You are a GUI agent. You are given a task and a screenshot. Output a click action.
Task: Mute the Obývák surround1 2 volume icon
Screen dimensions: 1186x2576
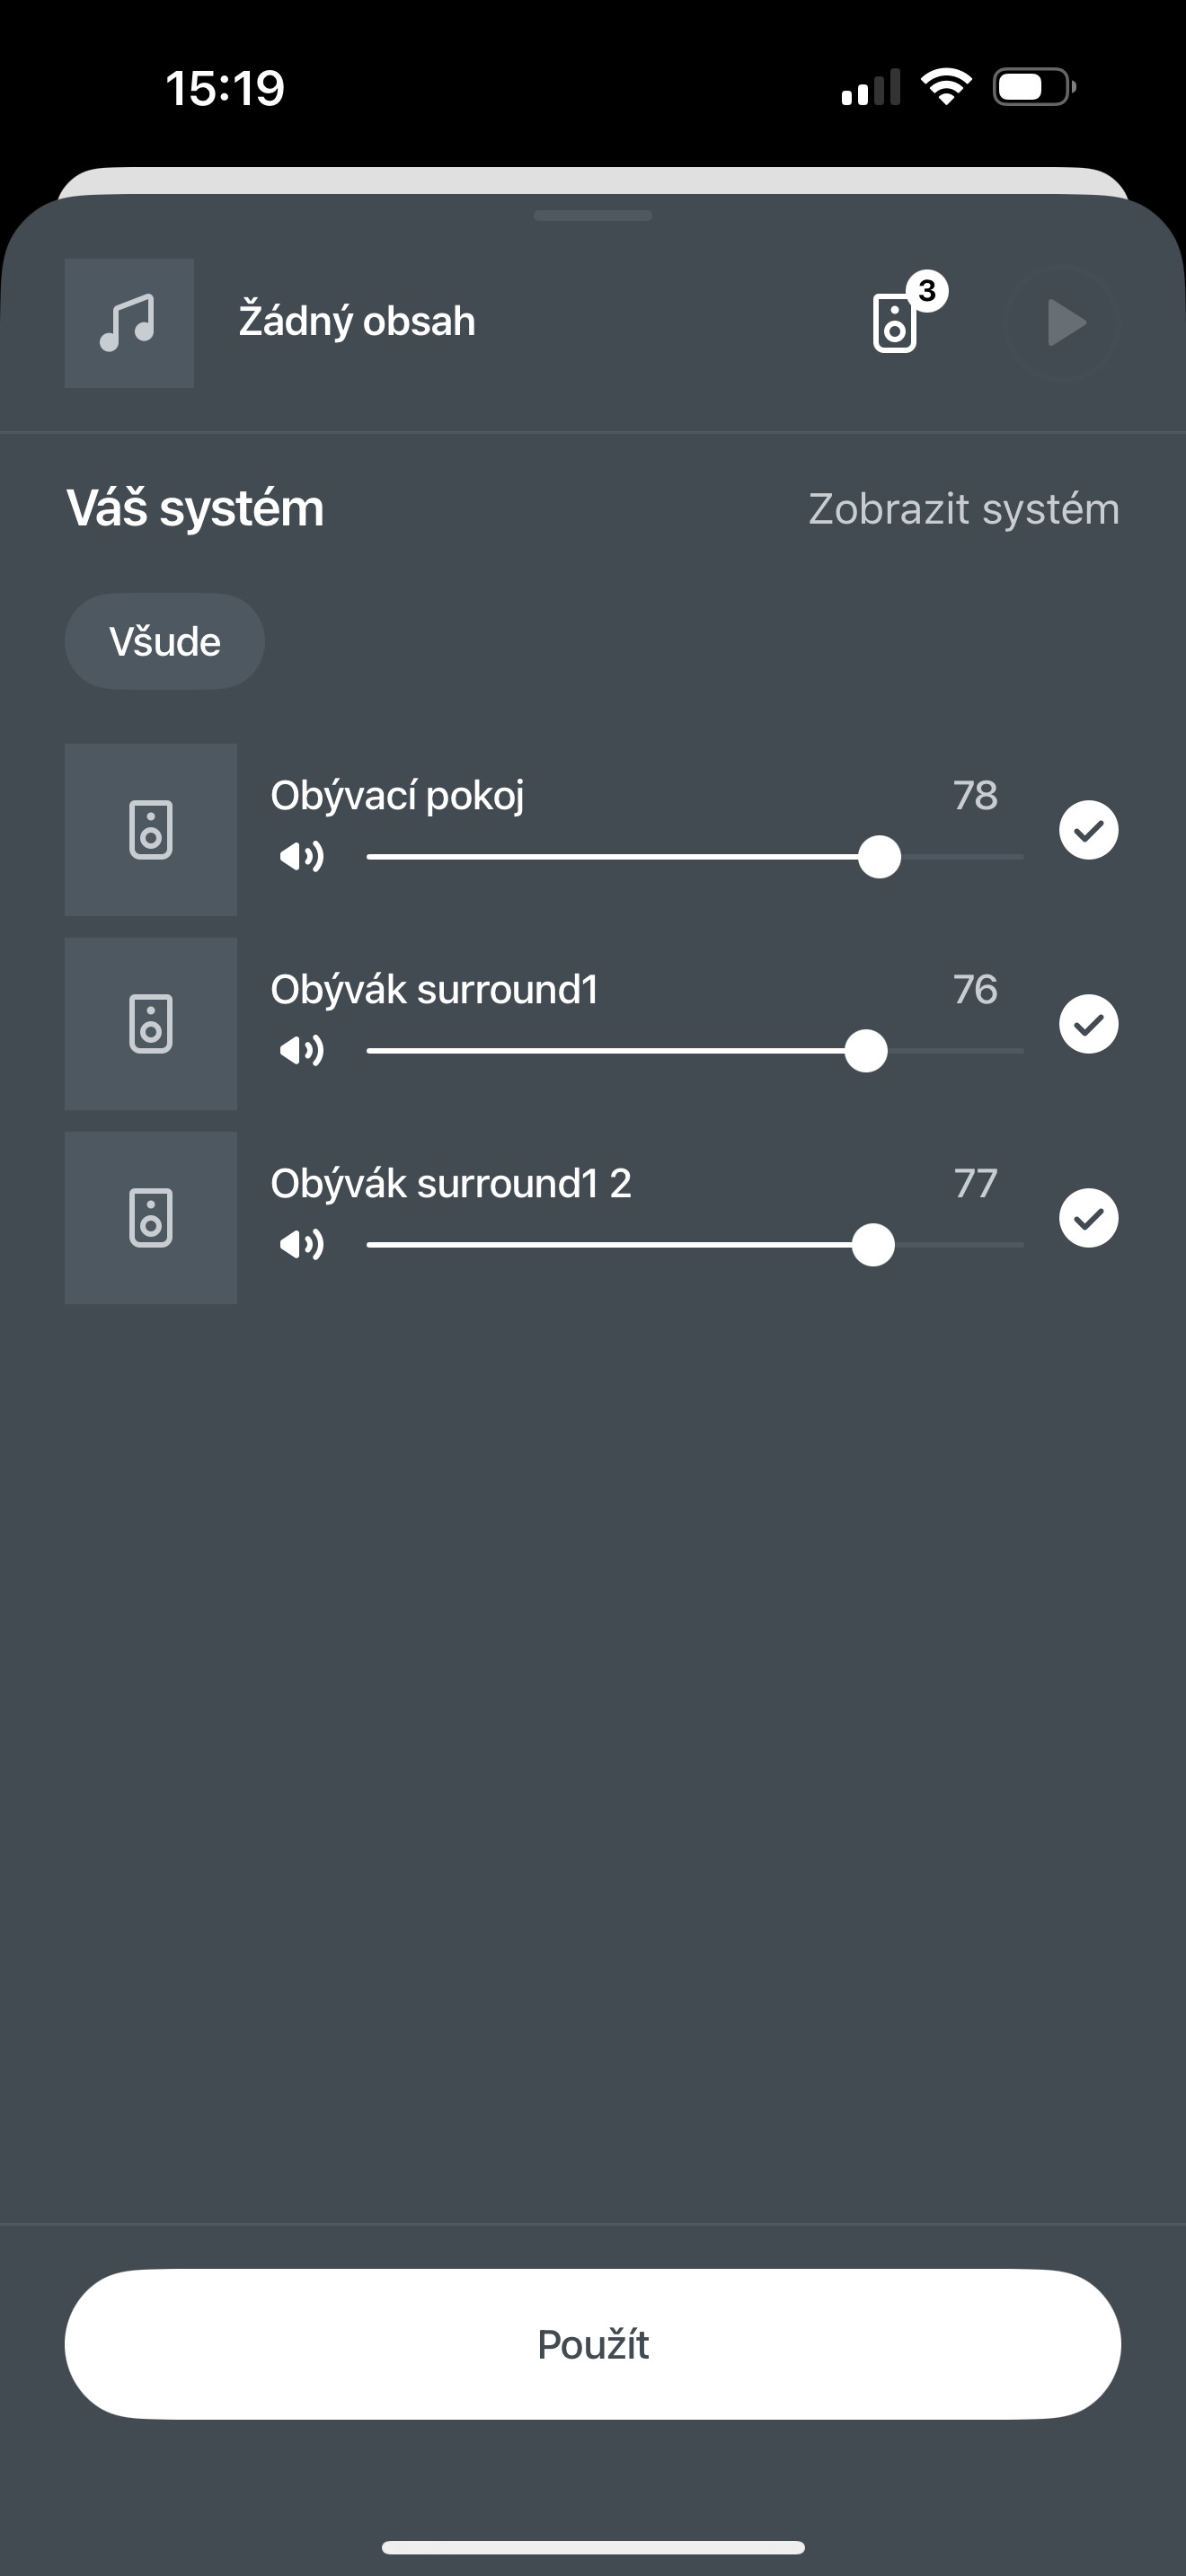pyautogui.click(x=301, y=1245)
